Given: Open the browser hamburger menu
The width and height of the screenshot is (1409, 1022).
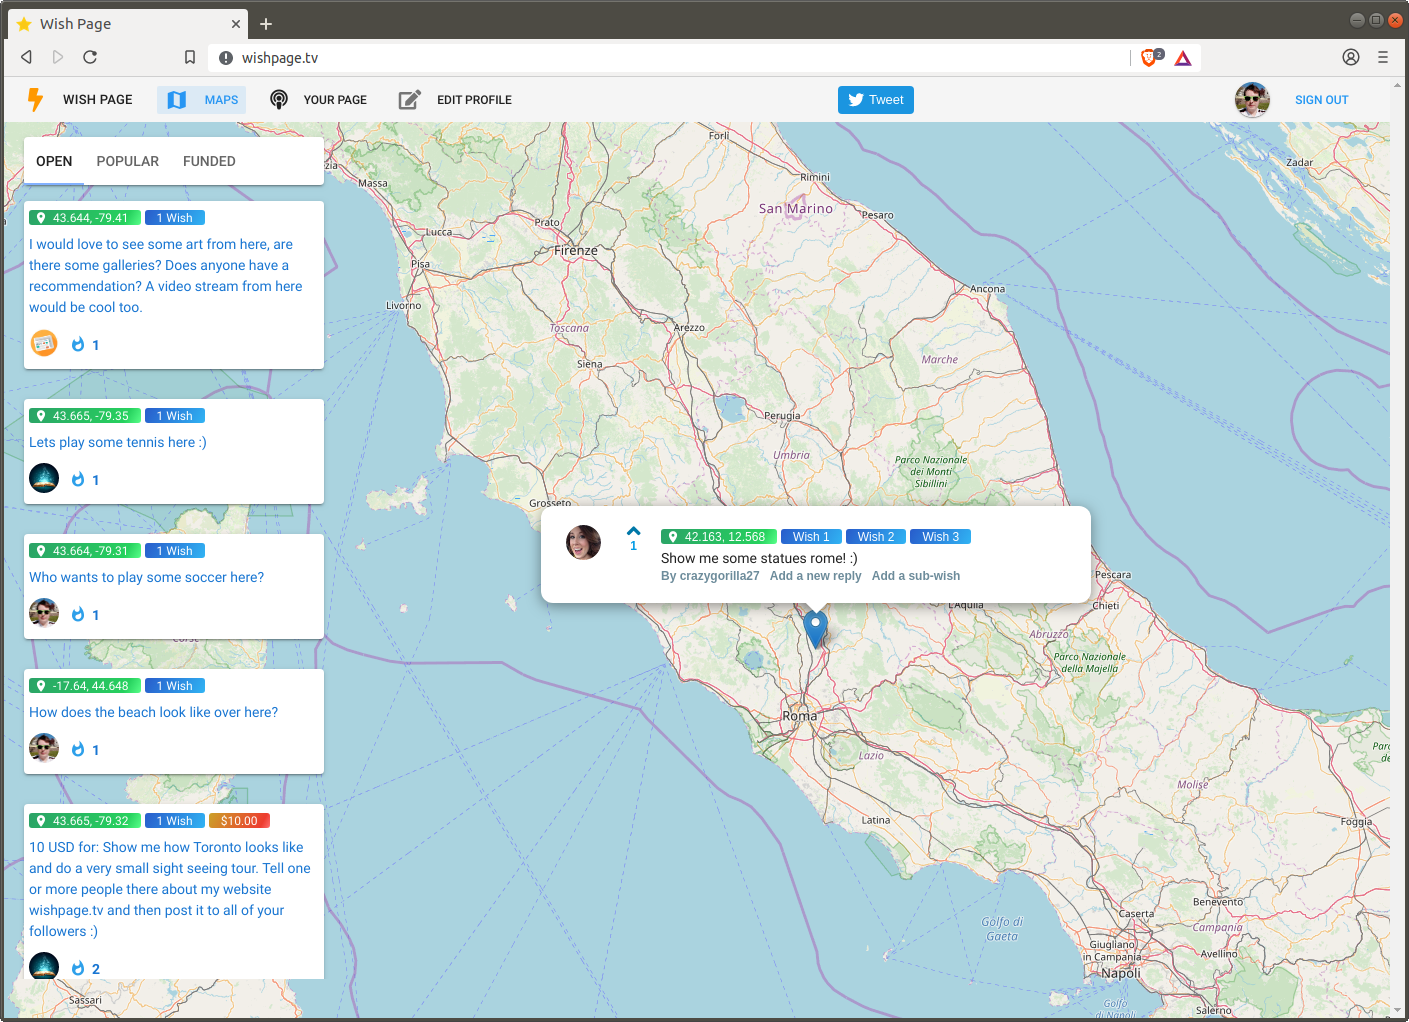Looking at the screenshot, I should pos(1383,57).
